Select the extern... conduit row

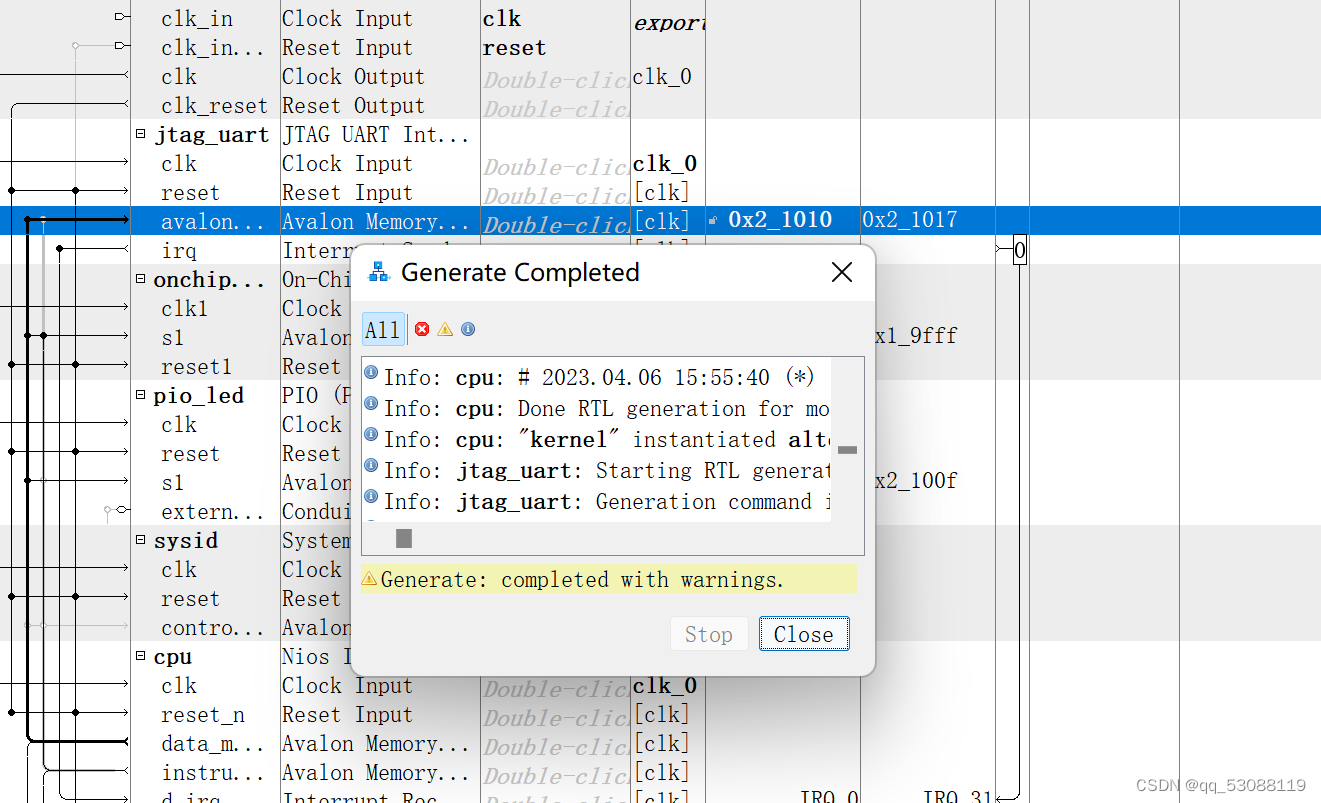[x=212, y=512]
